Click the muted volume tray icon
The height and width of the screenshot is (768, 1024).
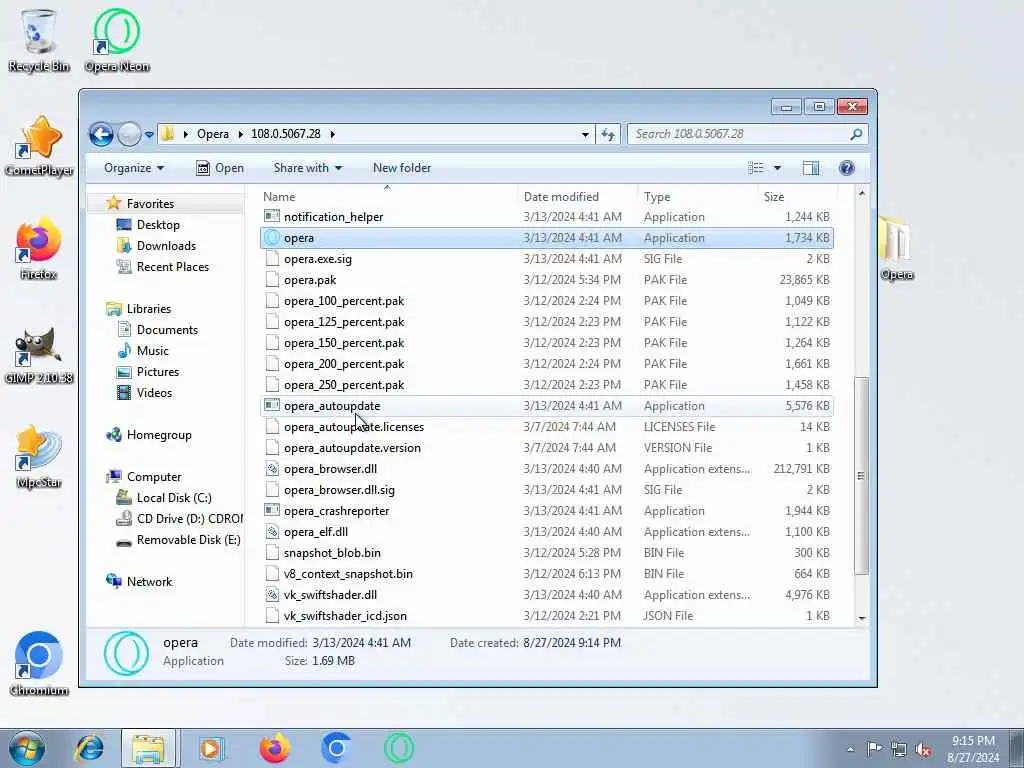(x=923, y=750)
